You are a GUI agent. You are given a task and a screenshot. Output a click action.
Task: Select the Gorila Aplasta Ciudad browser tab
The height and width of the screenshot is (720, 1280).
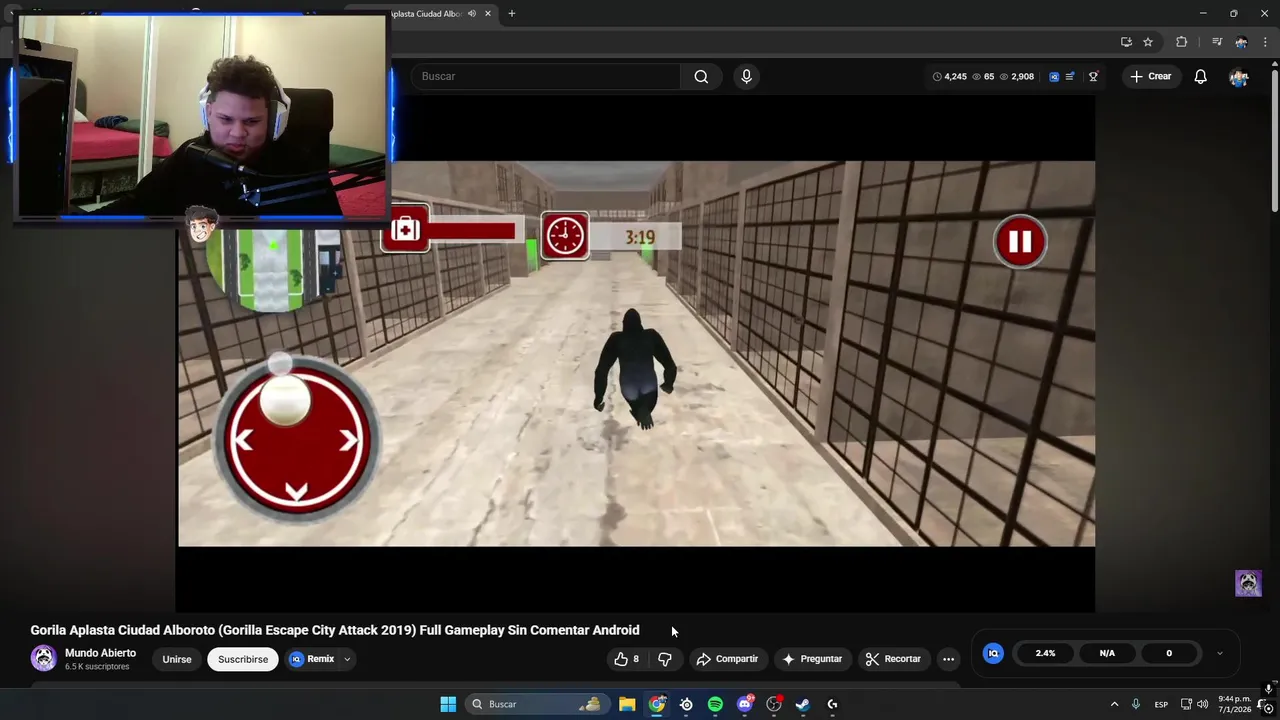click(425, 13)
